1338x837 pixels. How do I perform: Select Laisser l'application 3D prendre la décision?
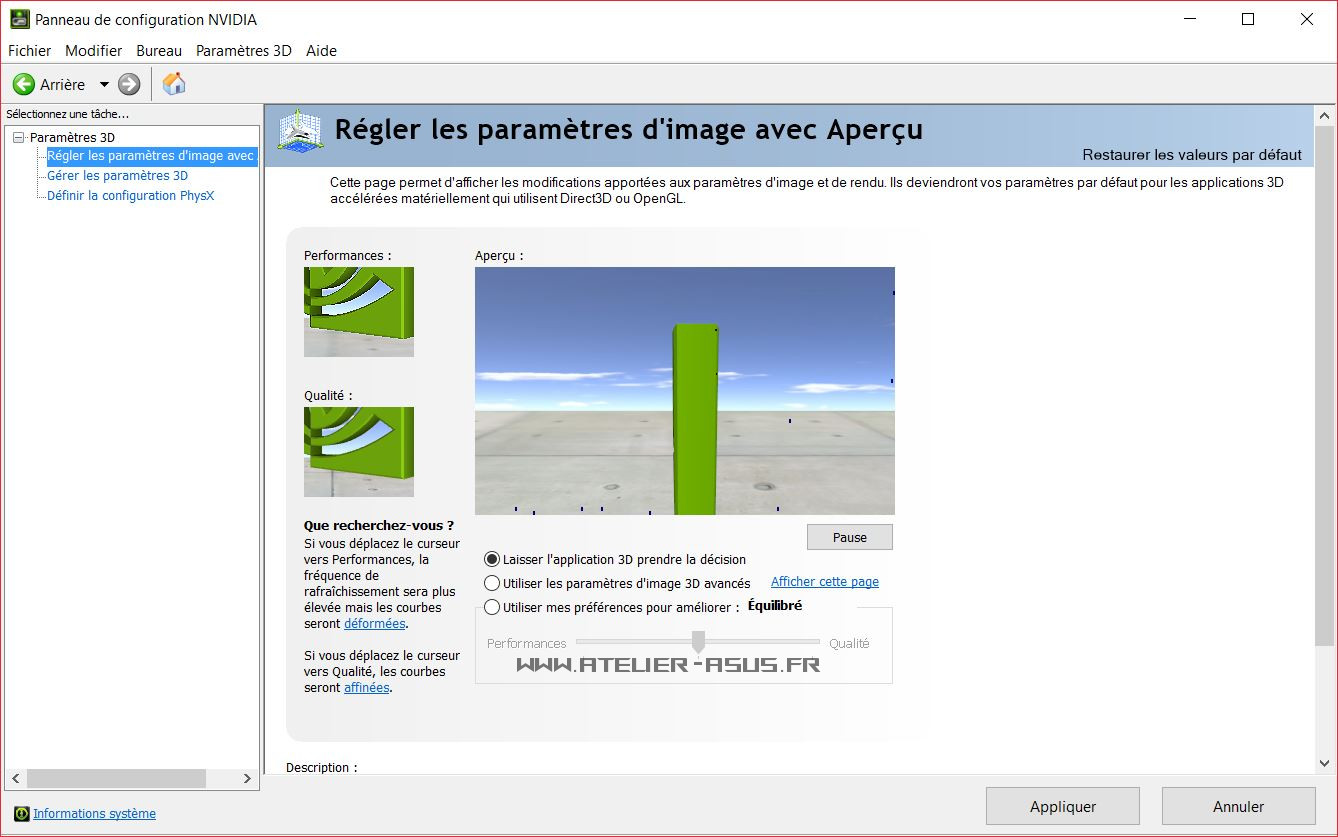tap(615, 560)
